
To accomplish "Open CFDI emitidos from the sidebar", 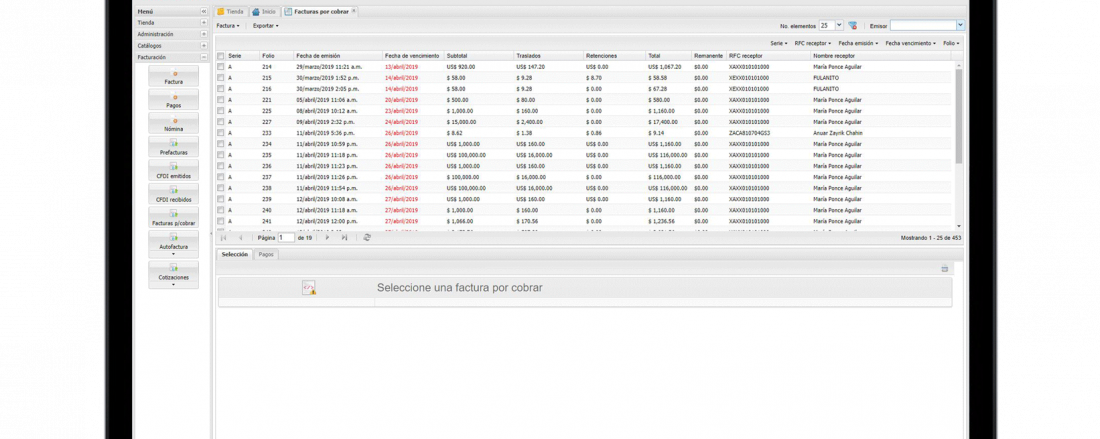I will click(x=173, y=171).
